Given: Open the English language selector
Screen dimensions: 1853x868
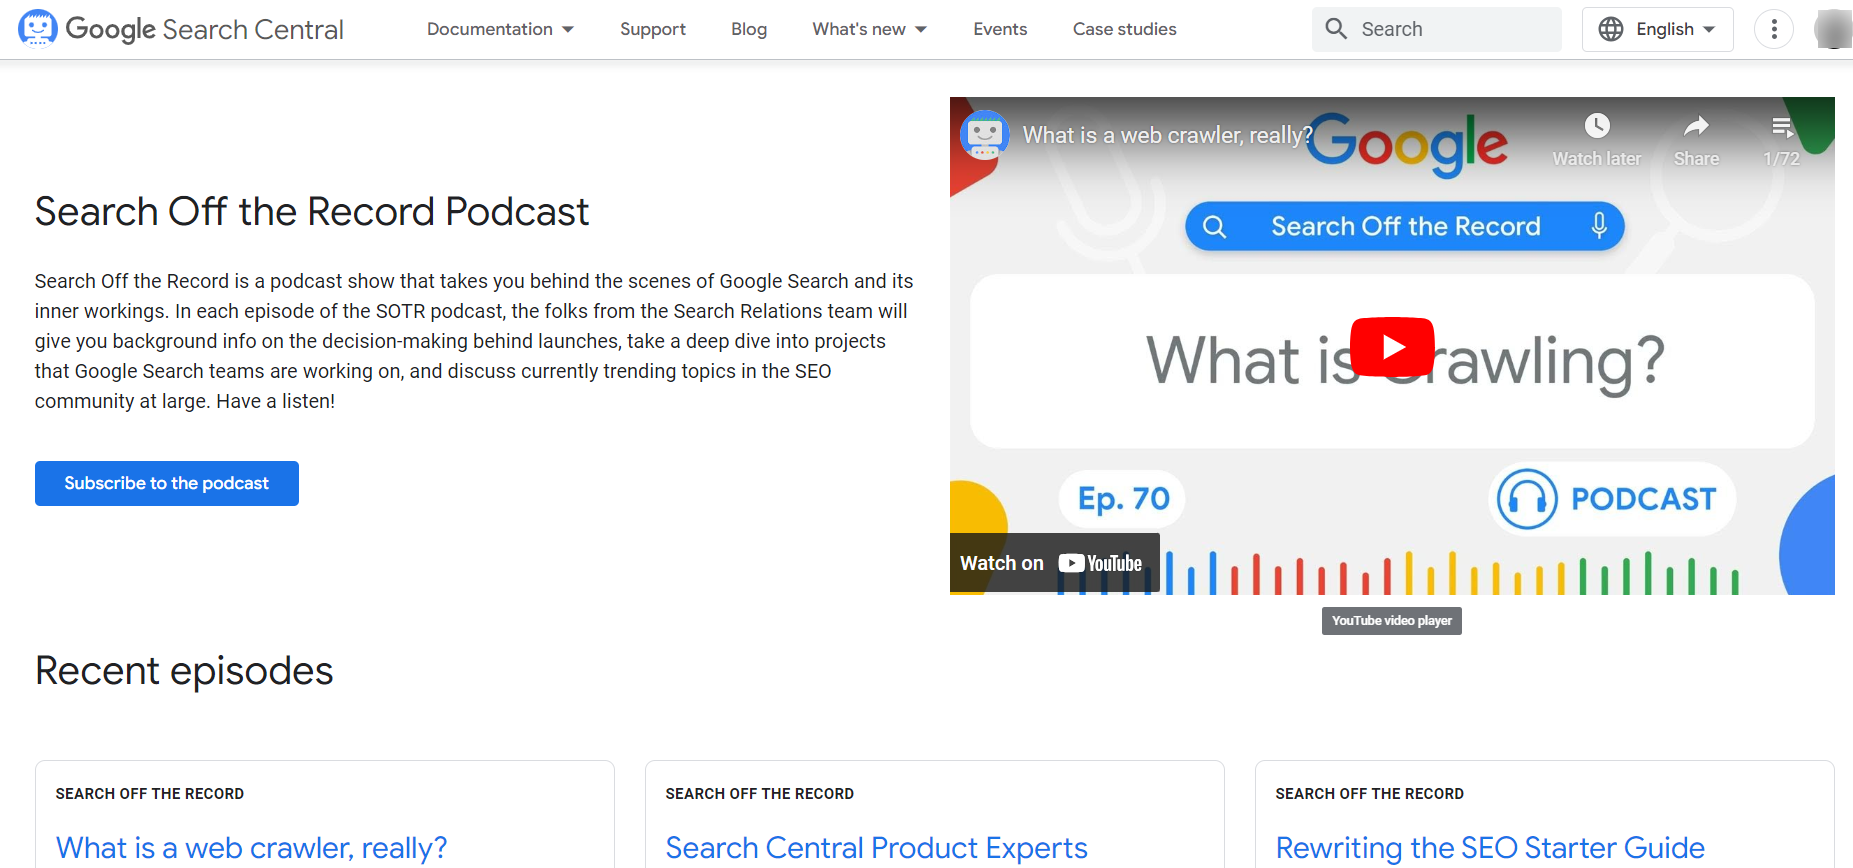Looking at the screenshot, I should [1657, 29].
